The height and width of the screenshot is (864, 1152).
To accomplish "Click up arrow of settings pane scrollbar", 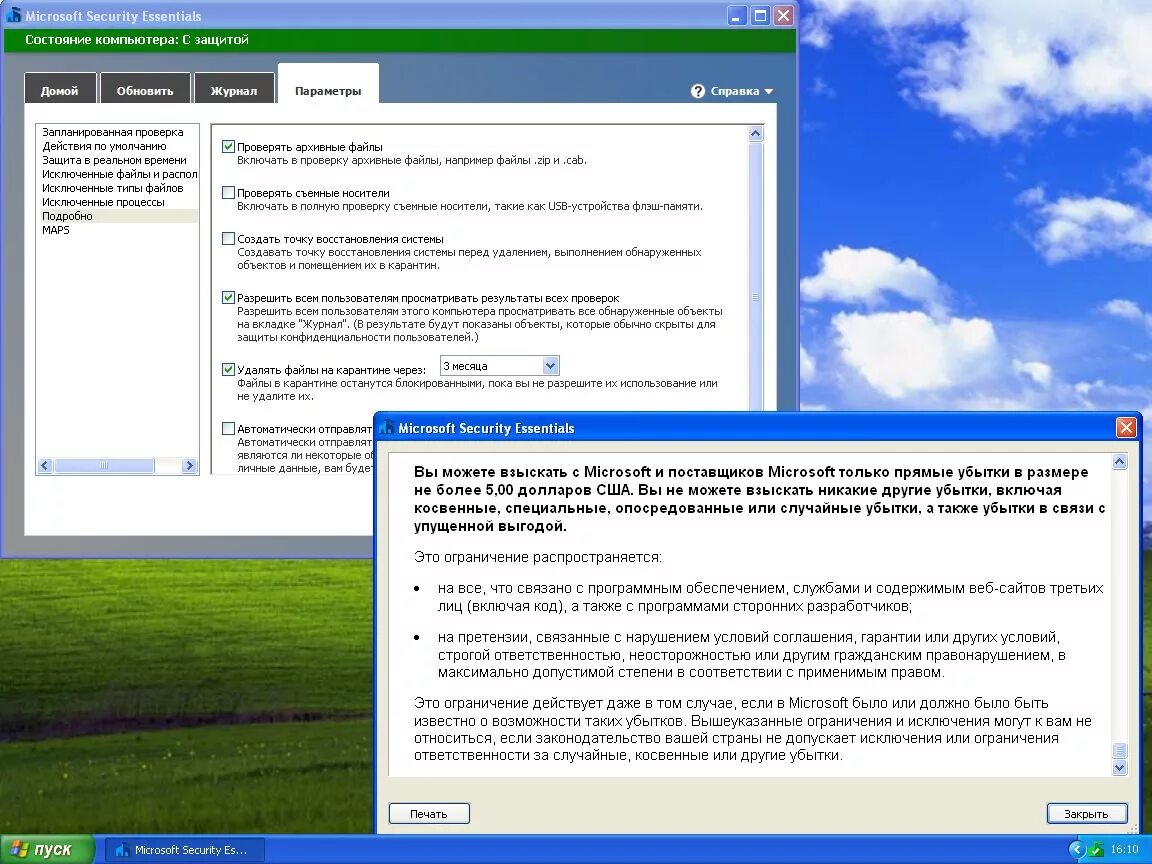I will (755, 134).
